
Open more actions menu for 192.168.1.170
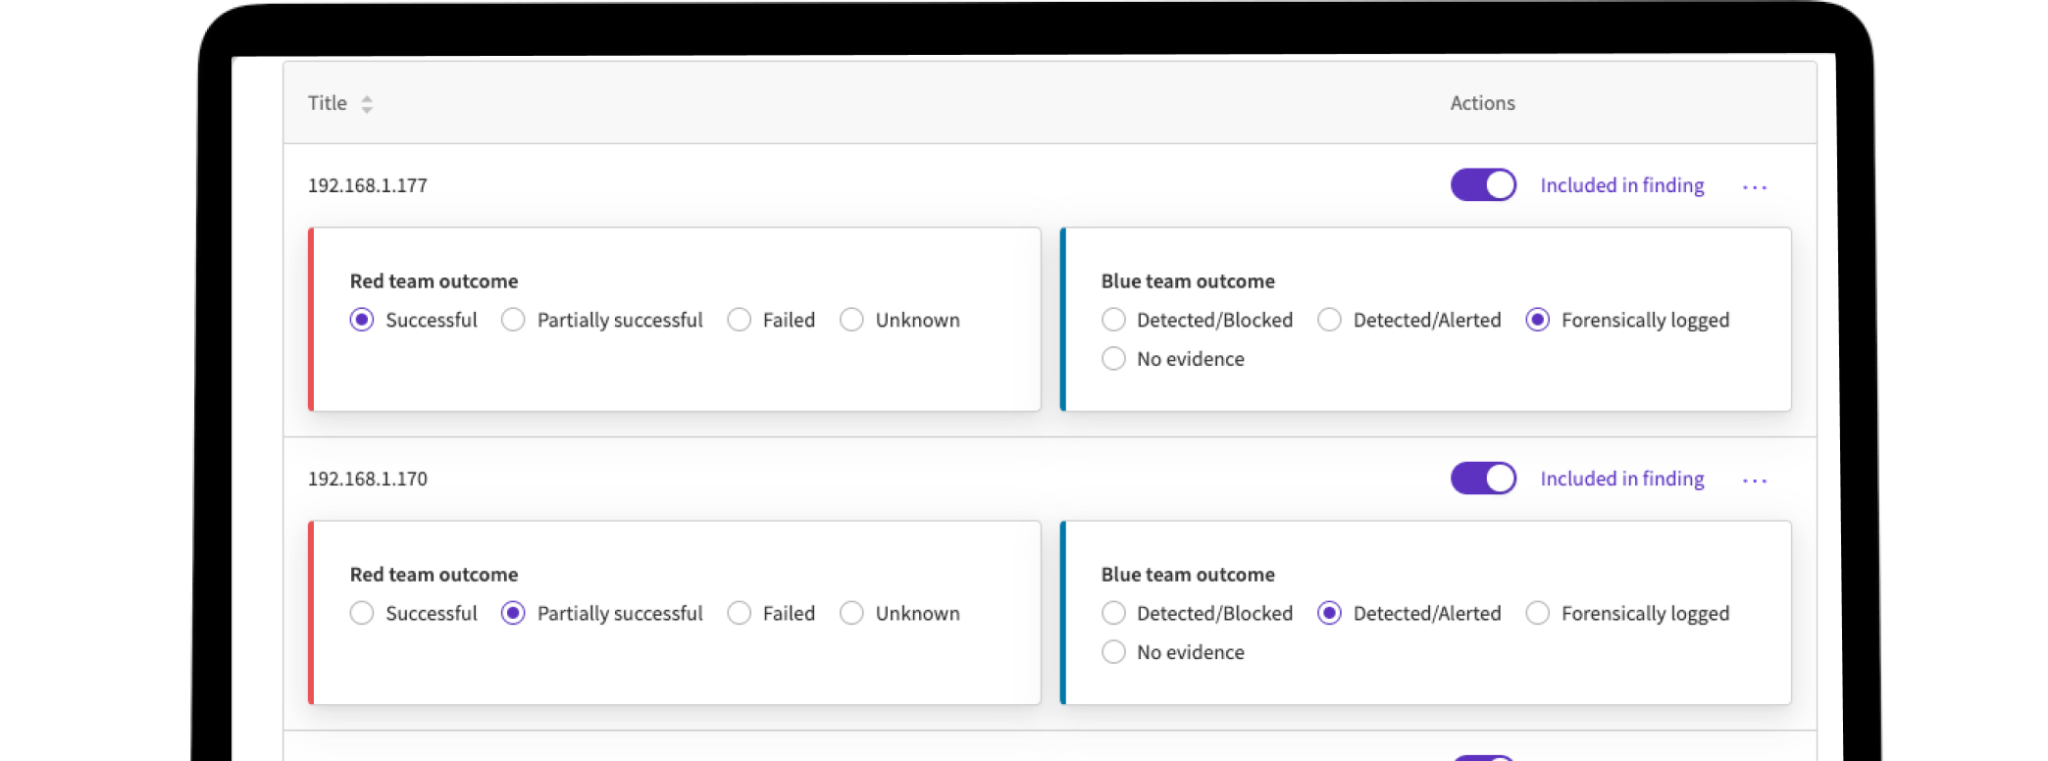(x=1754, y=481)
